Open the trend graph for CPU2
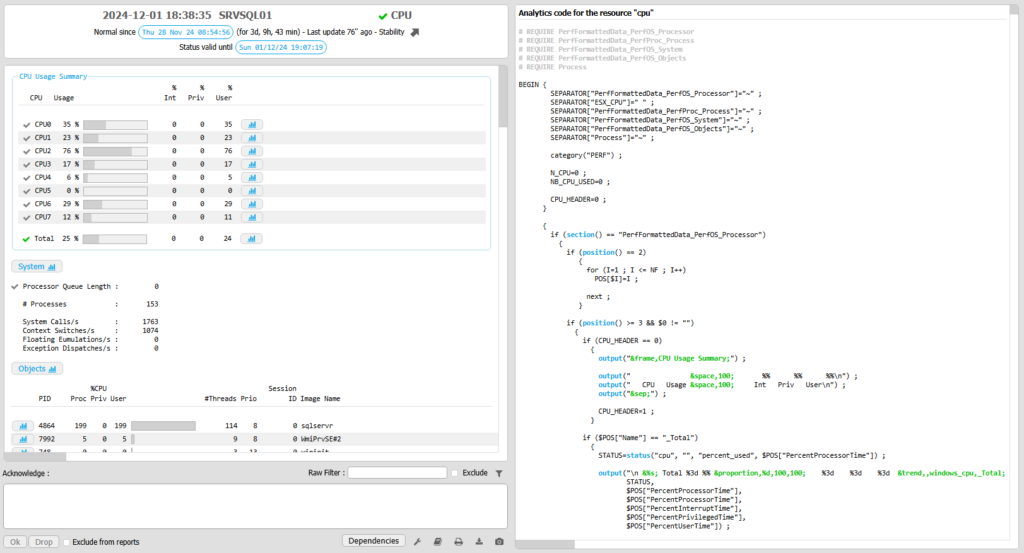The height and width of the screenshot is (553, 1024). 251,151
